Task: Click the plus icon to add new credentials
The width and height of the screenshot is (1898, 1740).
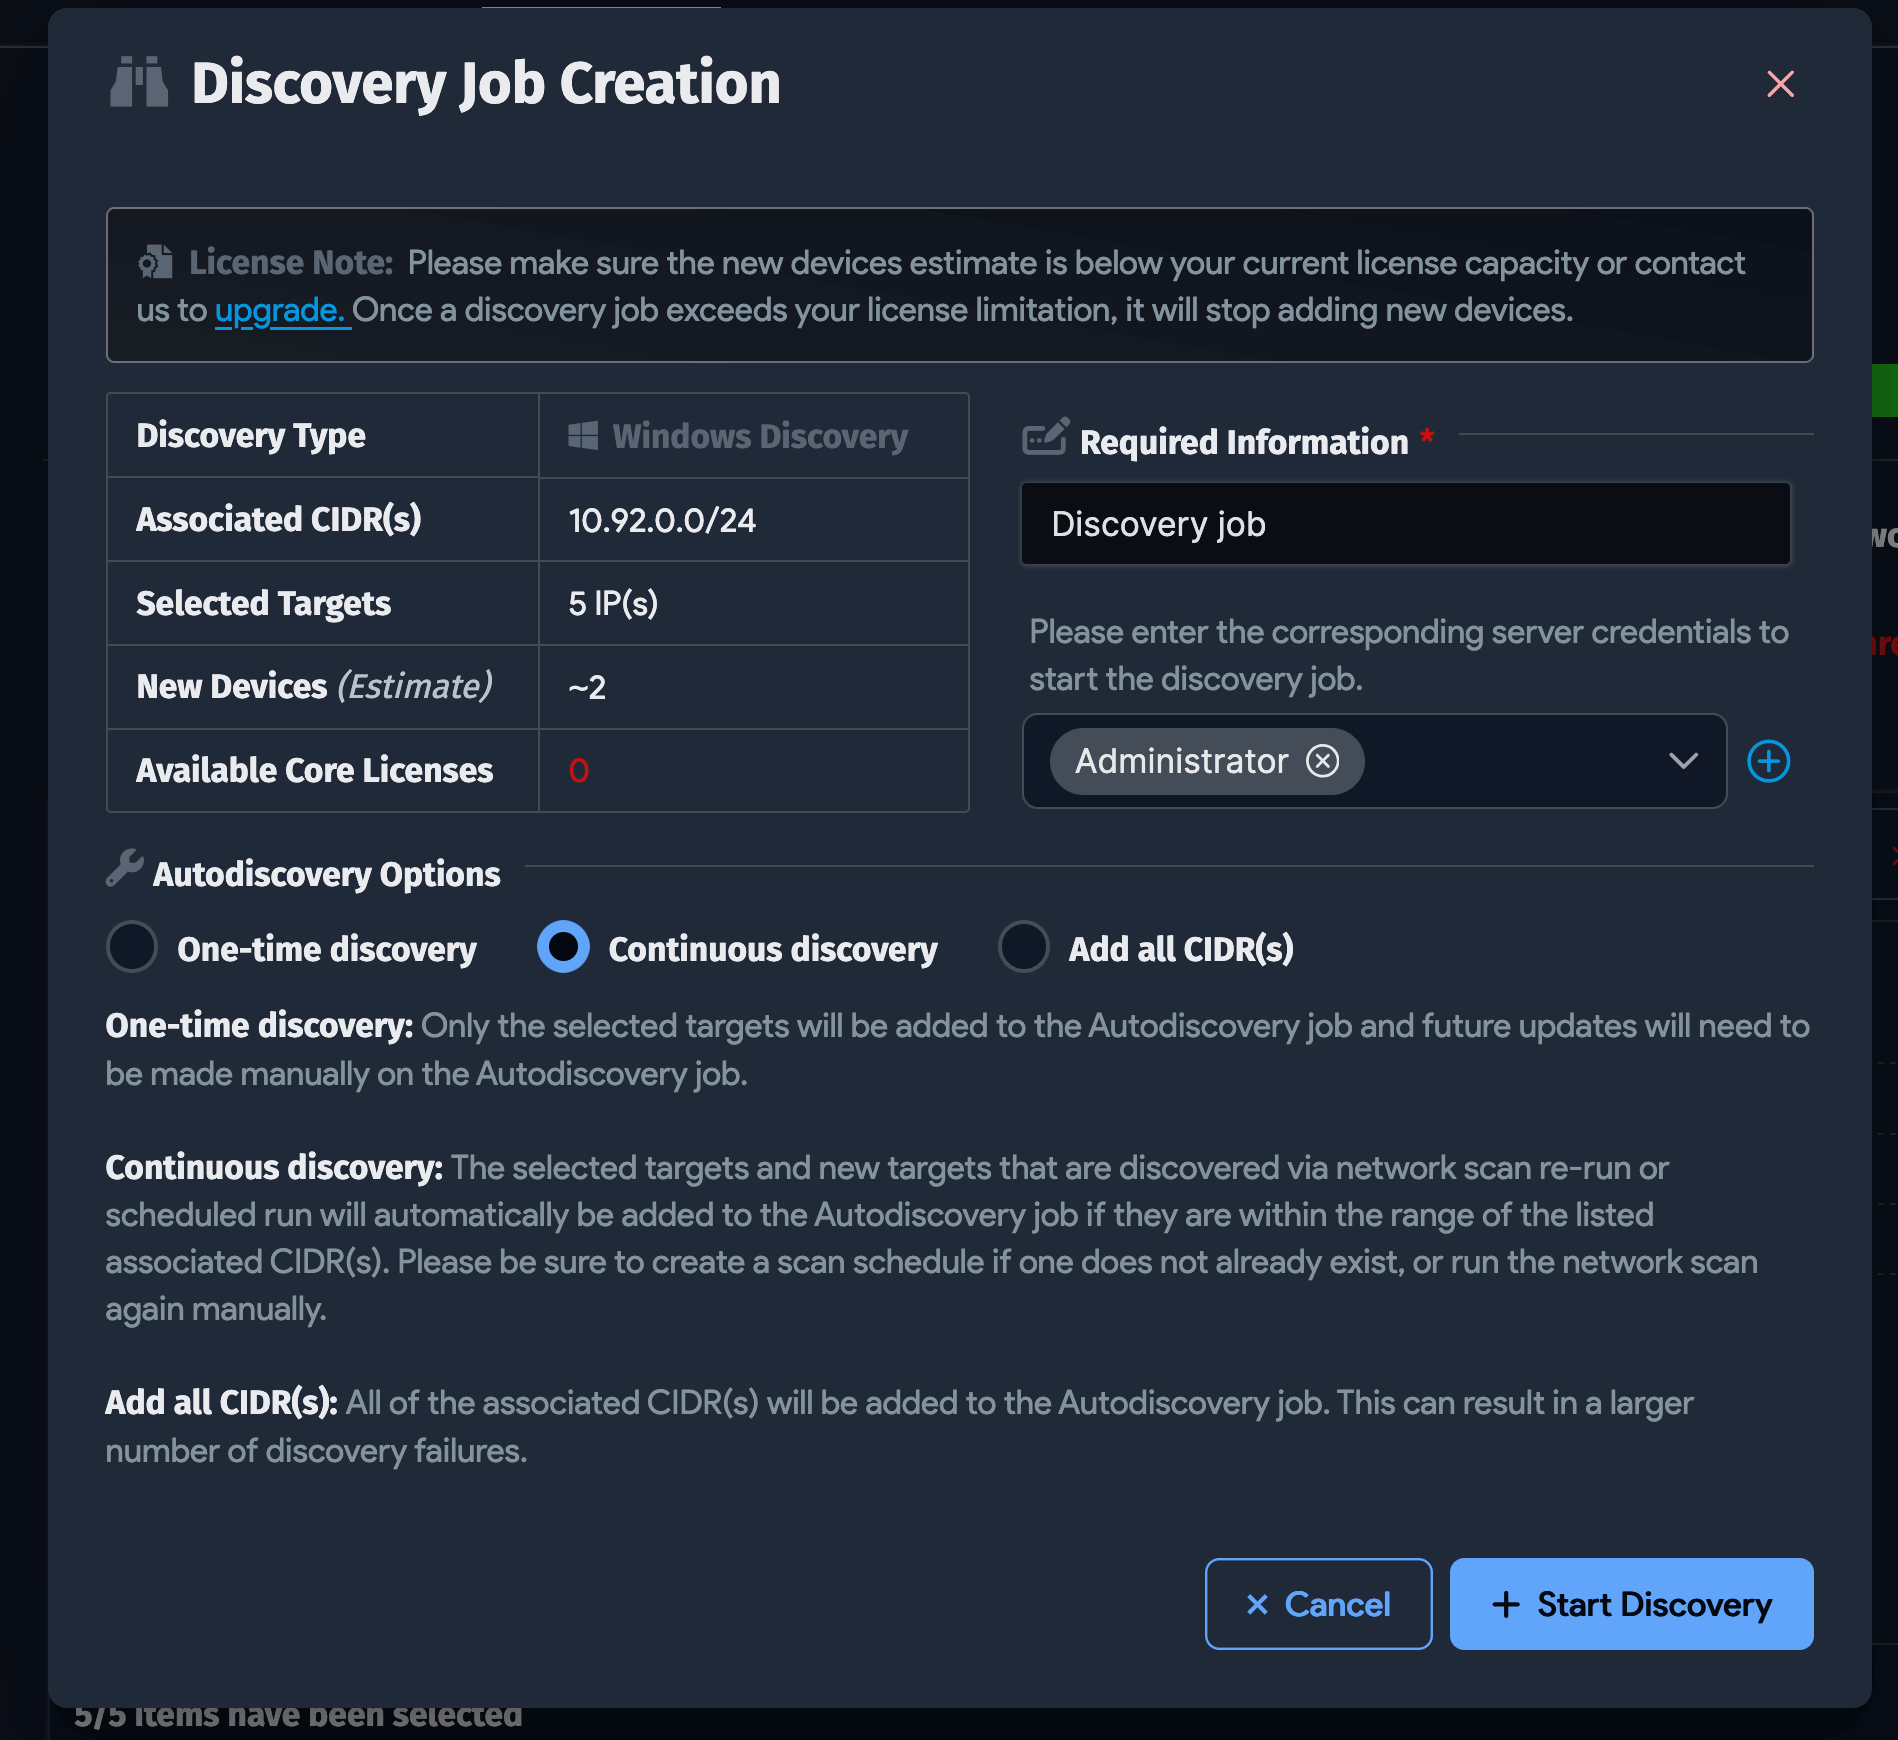Action: [x=1768, y=761]
